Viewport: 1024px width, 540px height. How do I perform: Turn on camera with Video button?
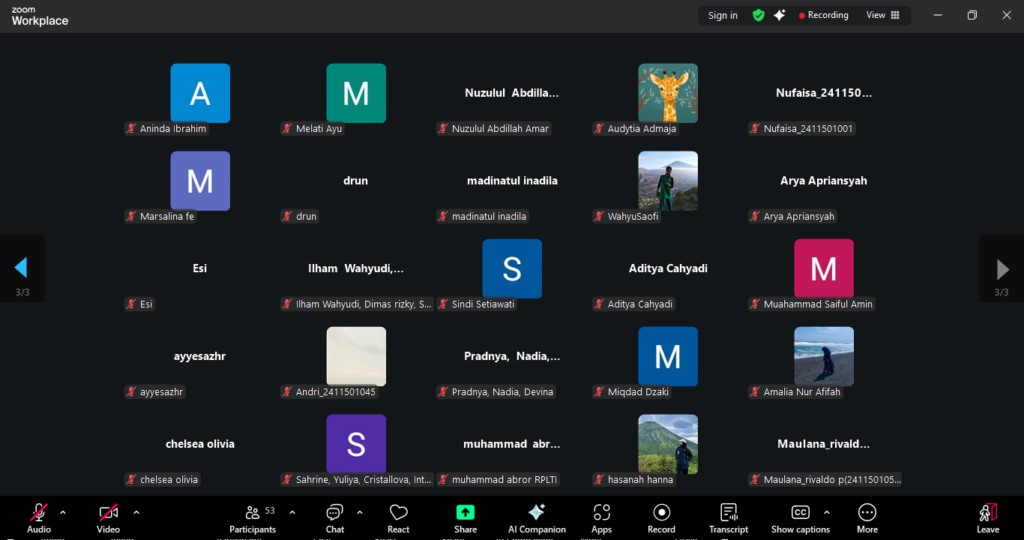(108, 517)
